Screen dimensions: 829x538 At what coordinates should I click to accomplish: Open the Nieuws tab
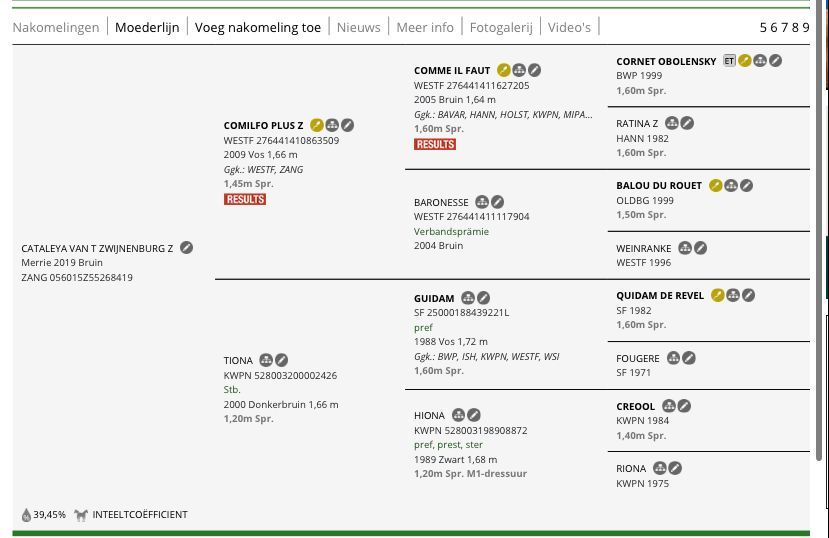(358, 27)
